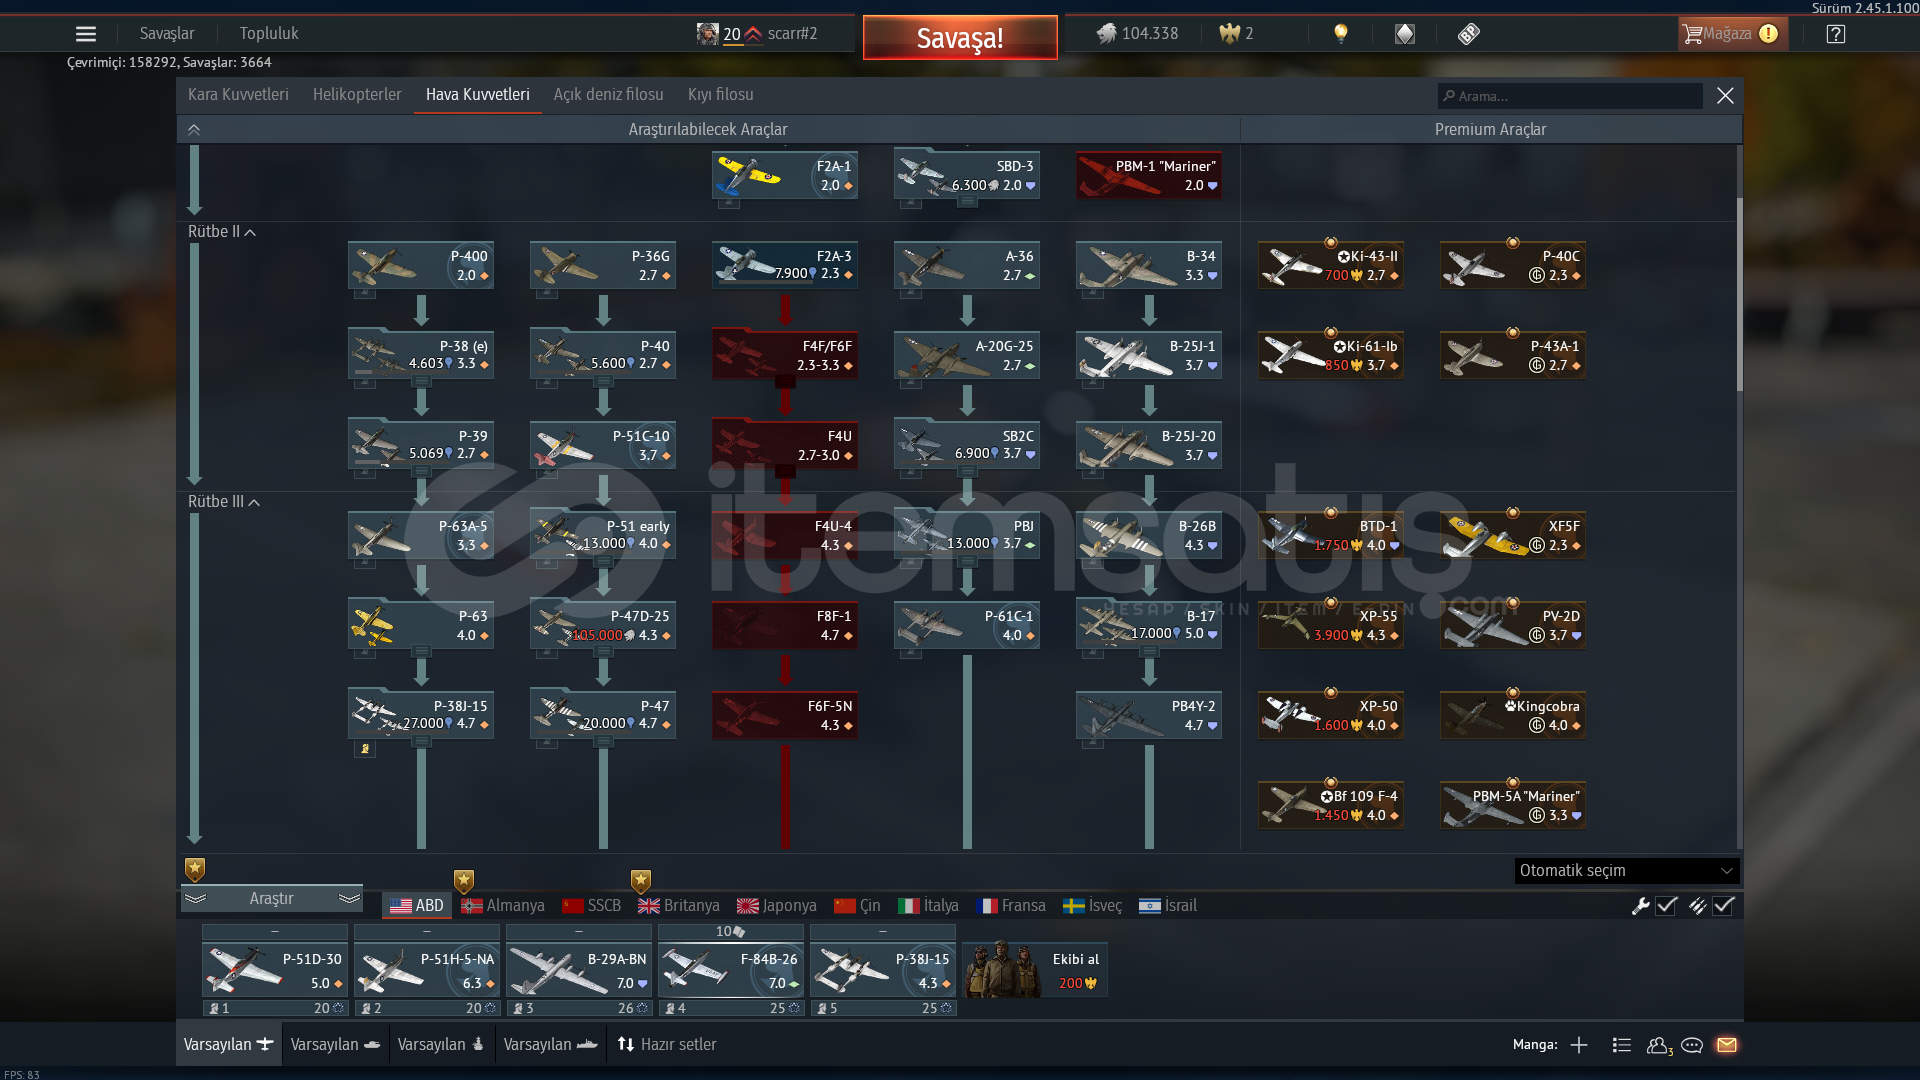Add a squad member with Manga plus icon
The height and width of the screenshot is (1080, 1920).
pyautogui.click(x=1579, y=1045)
